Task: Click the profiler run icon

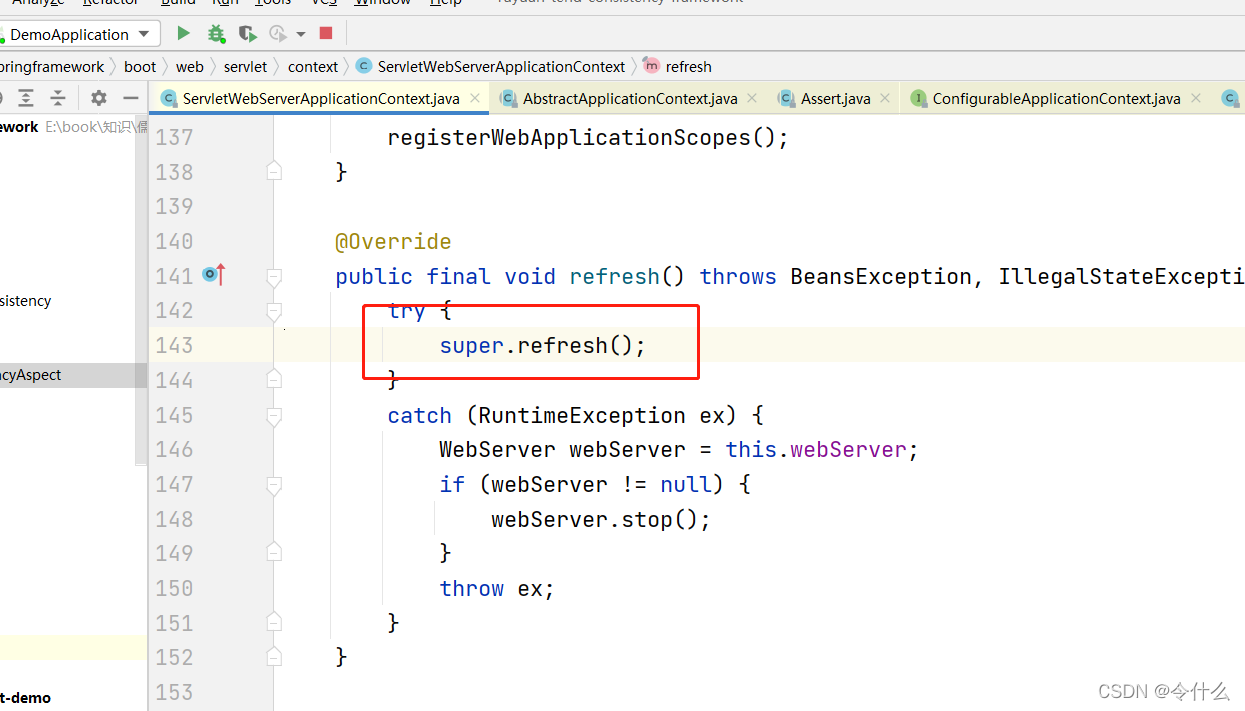Action: point(278,33)
